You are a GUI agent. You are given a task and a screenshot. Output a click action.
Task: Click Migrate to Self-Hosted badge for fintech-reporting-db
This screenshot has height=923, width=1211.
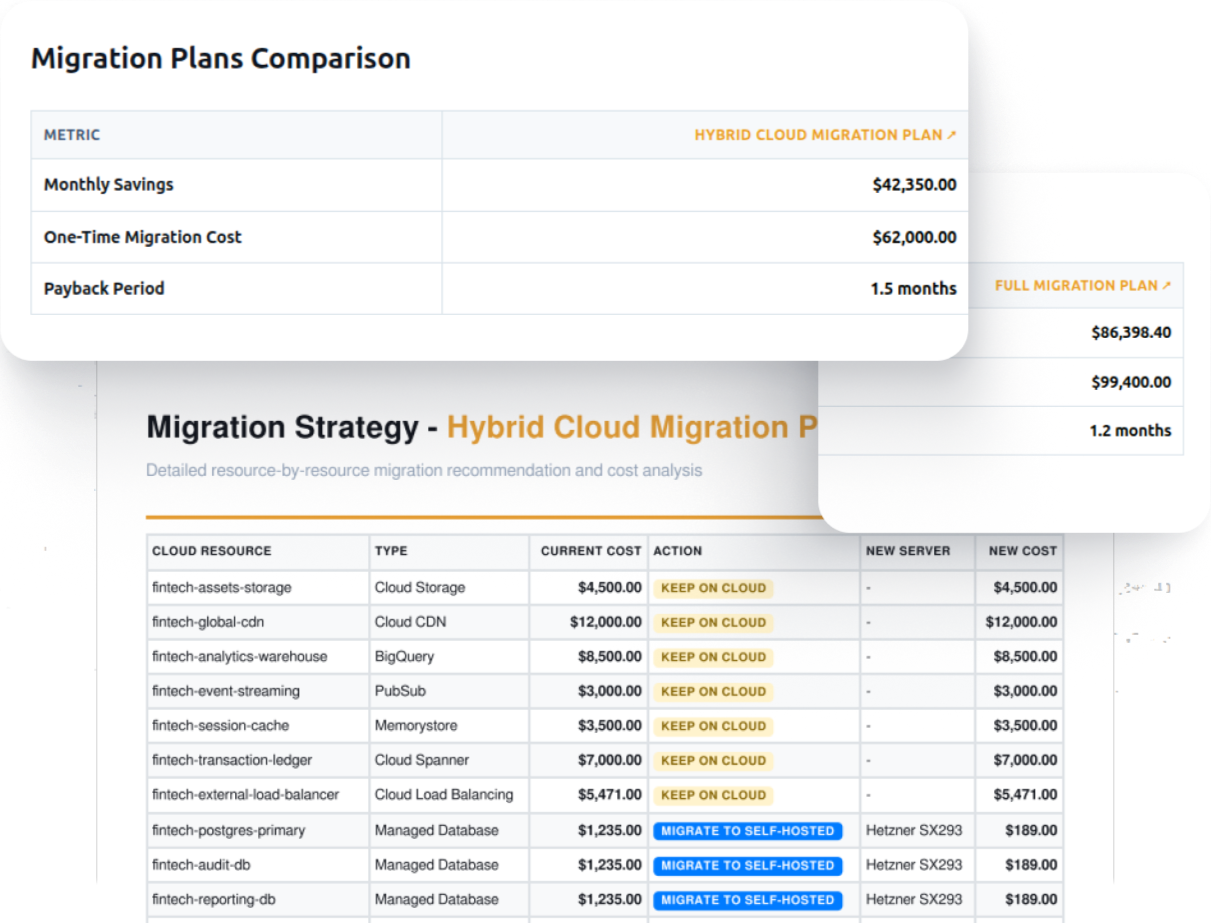point(747,900)
